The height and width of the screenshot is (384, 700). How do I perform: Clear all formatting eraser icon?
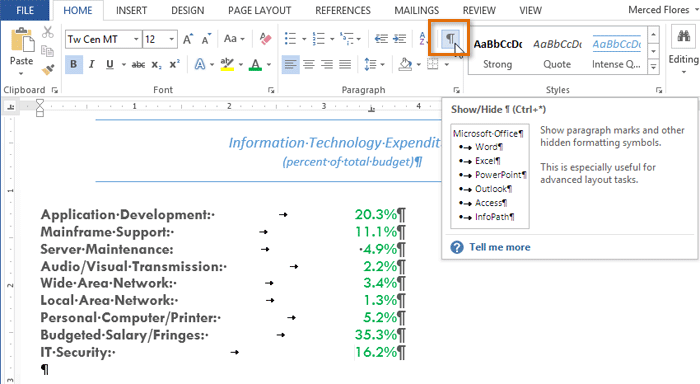[265, 39]
